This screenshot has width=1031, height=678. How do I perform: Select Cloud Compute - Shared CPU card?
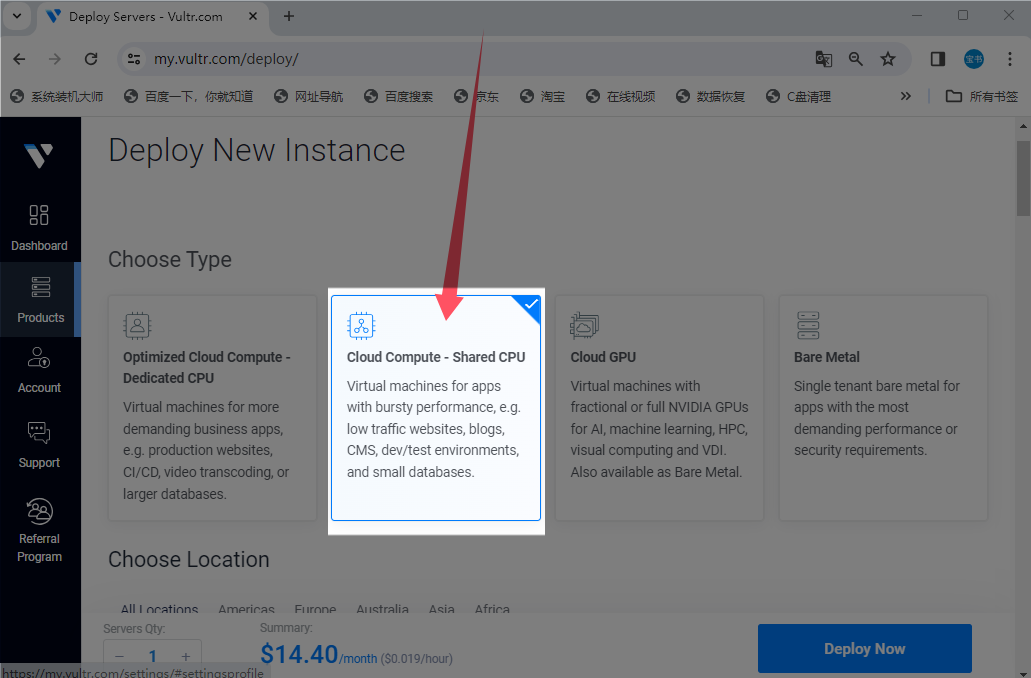[x=436, y=408]
